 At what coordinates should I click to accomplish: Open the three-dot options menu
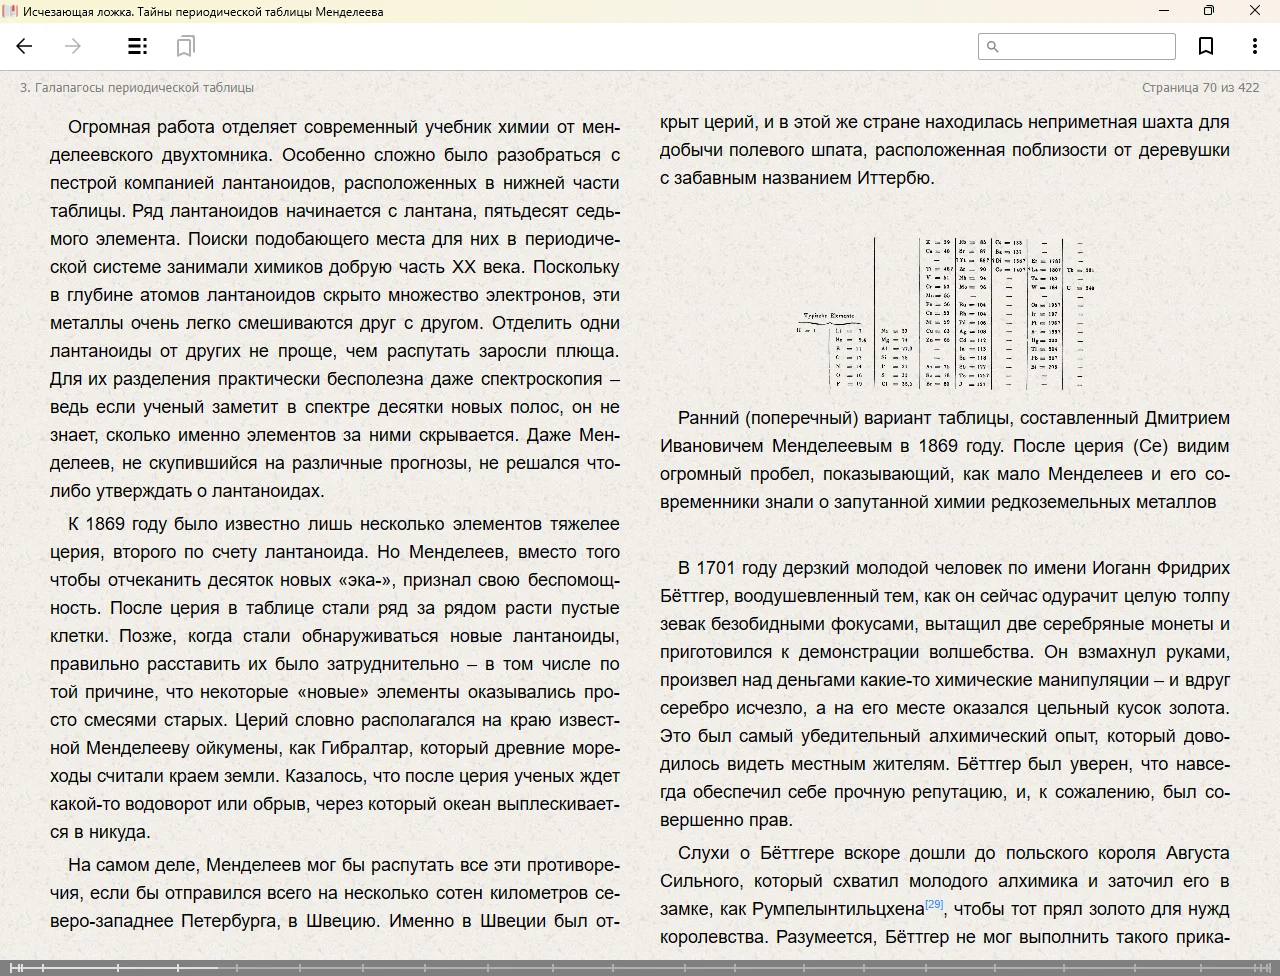[1254, 46]
